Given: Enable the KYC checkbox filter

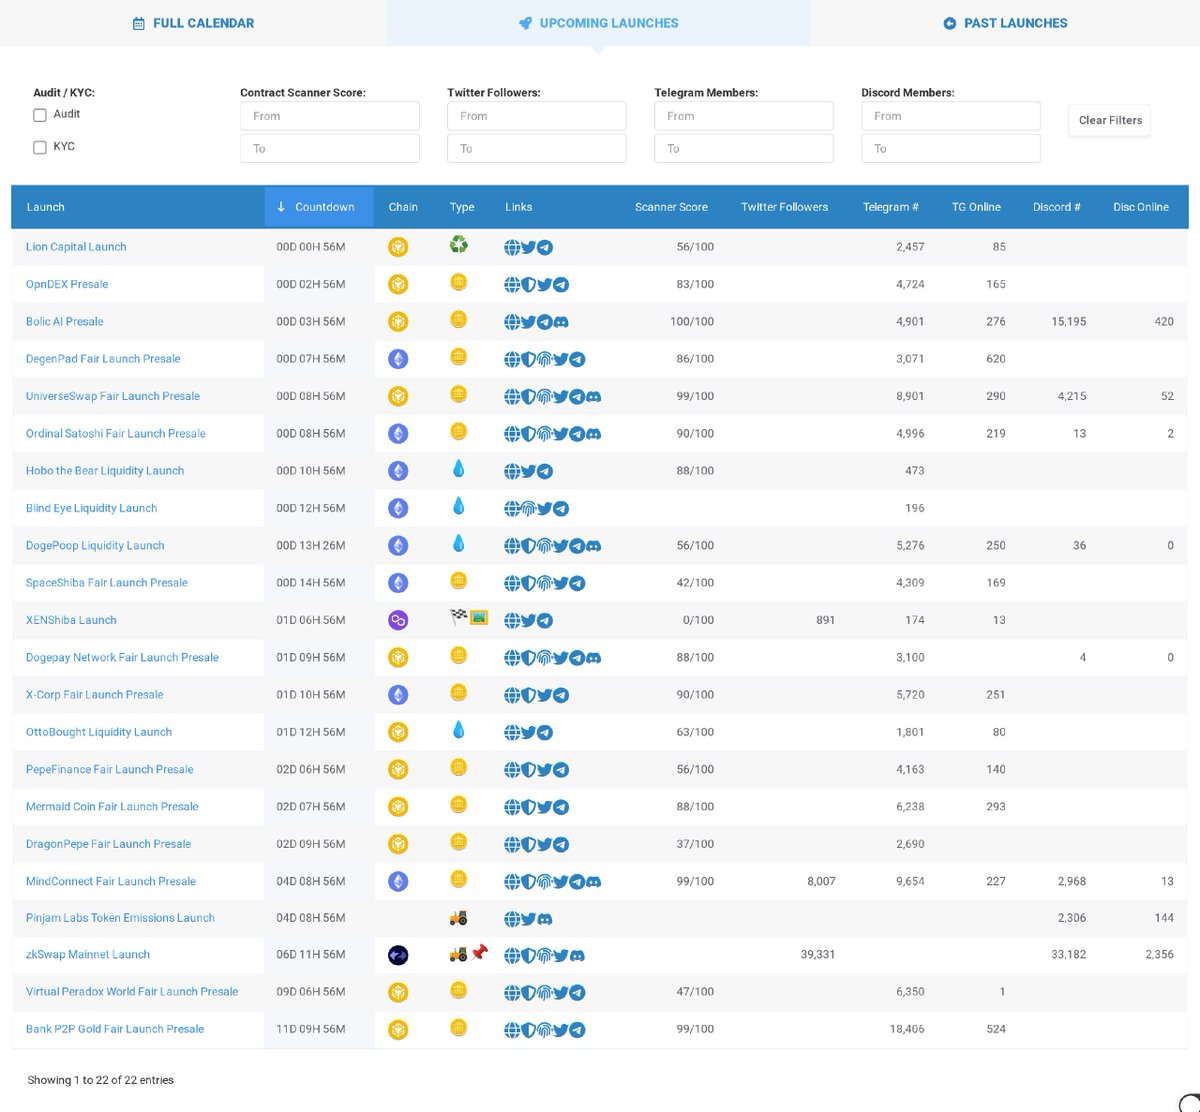Looking at the screenshot, I should (x=40, y=147).
